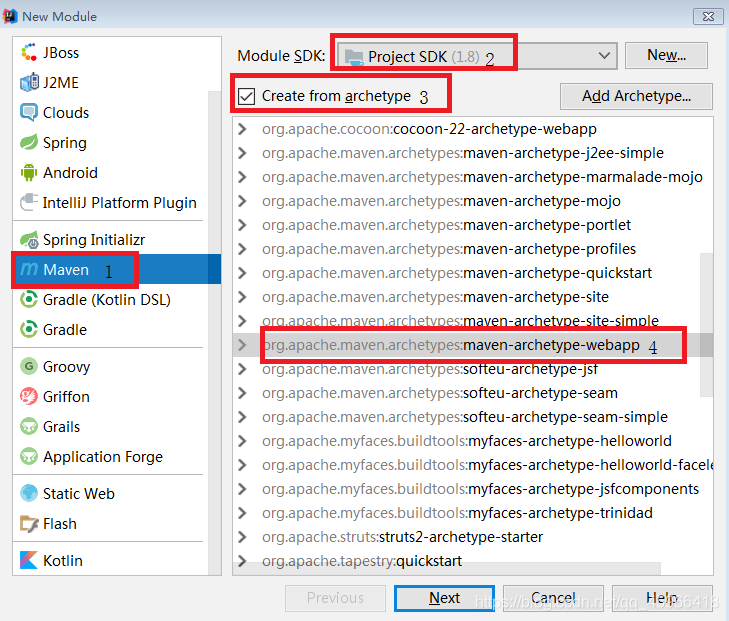Click the Application Forge icon

29,456
